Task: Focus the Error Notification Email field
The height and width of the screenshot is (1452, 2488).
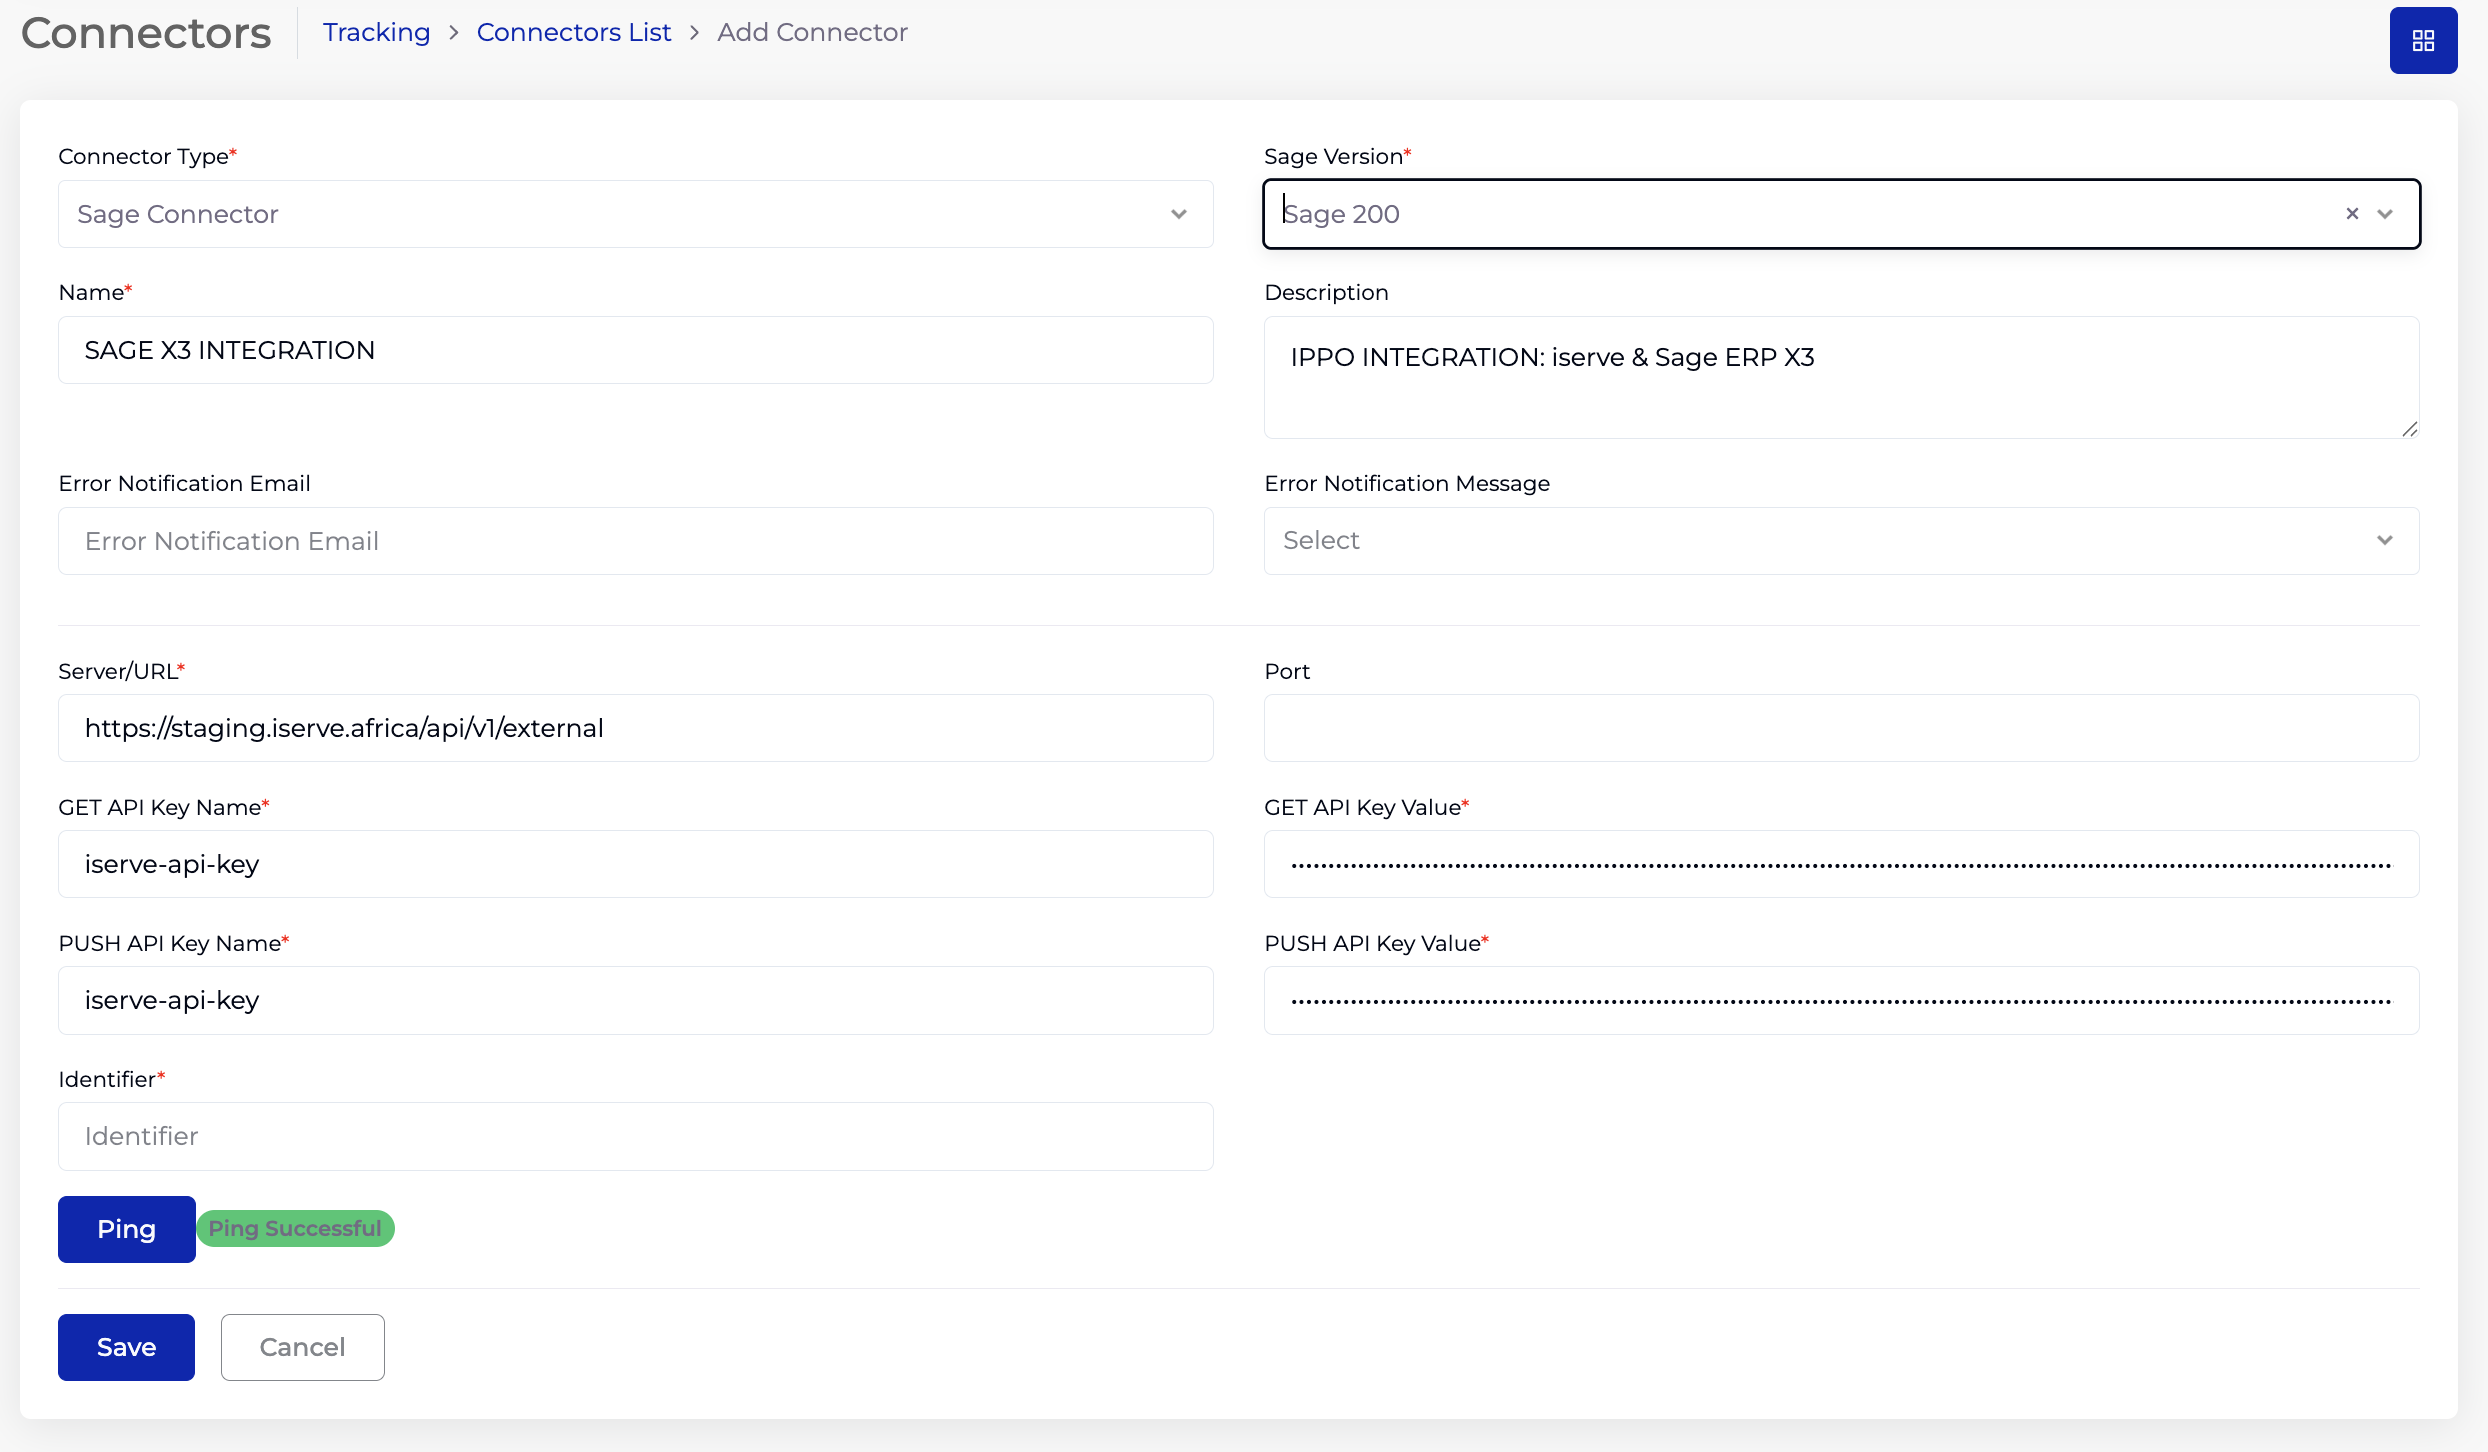Action: 636,541
